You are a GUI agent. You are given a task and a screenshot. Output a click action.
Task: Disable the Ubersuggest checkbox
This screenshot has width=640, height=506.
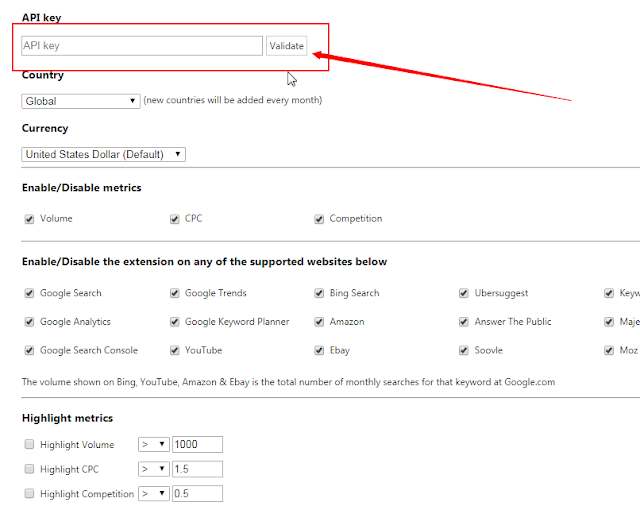pos(464,293)
